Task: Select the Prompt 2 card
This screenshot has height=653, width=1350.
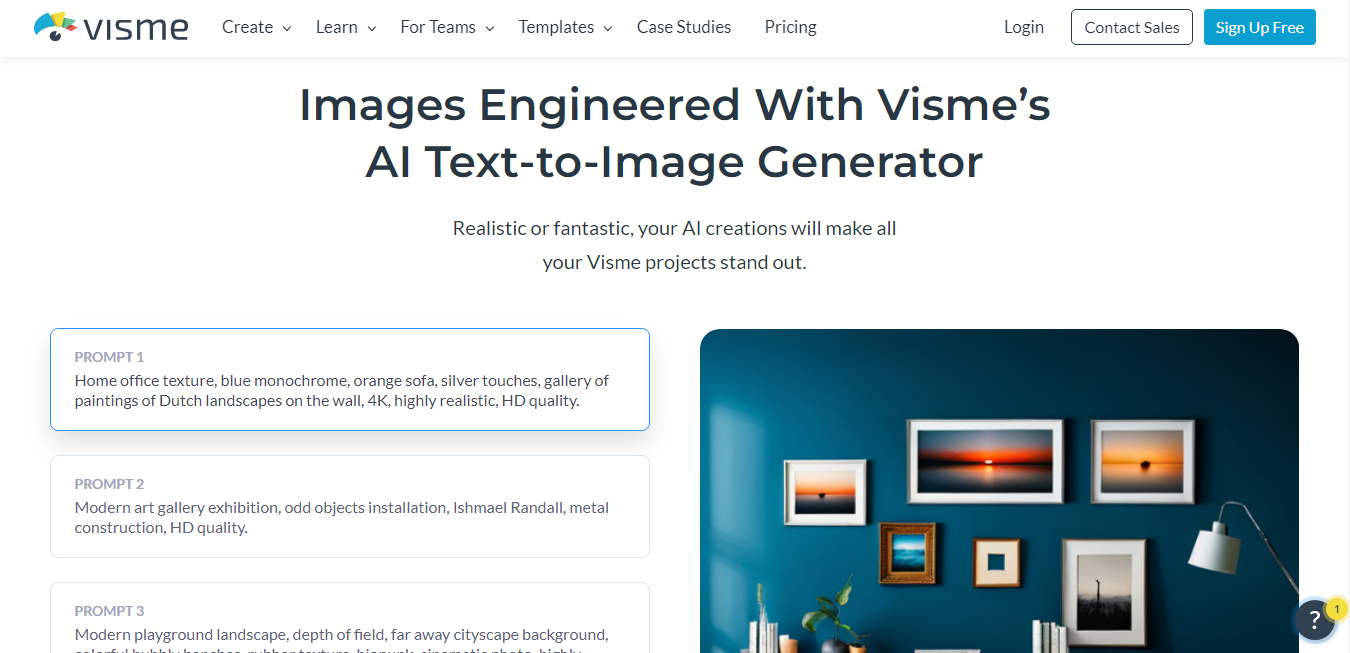Action: (x=350, y=506)
